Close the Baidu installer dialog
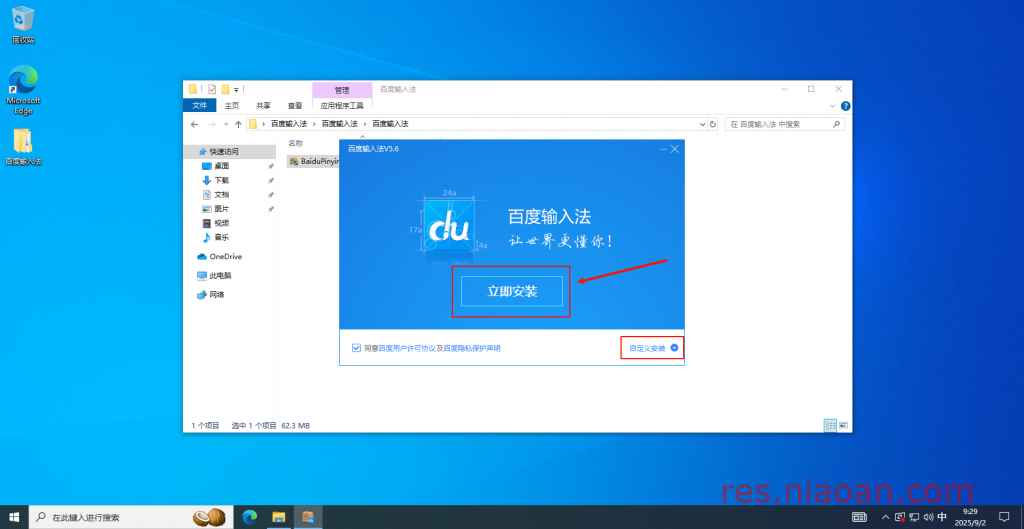Screen dimensions: 1024x529 coord(675,149)
